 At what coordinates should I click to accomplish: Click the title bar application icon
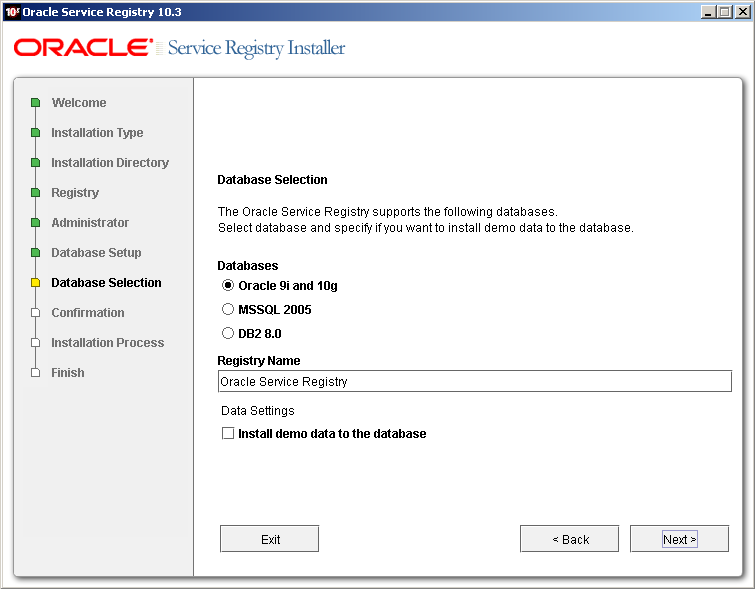click(x=12, y=12)
